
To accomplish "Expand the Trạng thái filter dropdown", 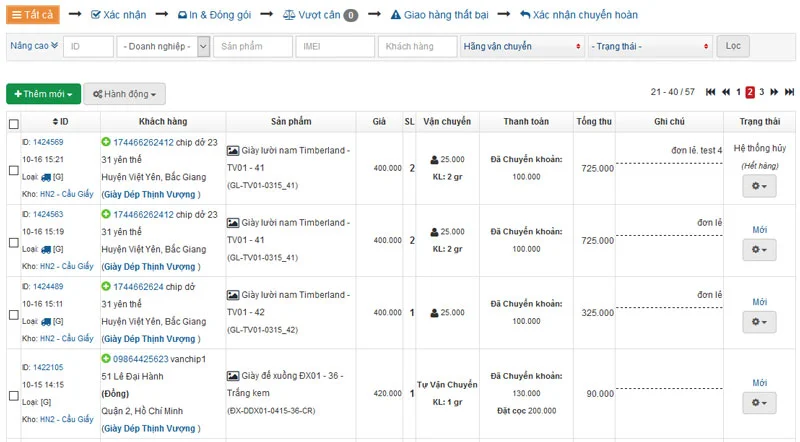I will (649, 46).
